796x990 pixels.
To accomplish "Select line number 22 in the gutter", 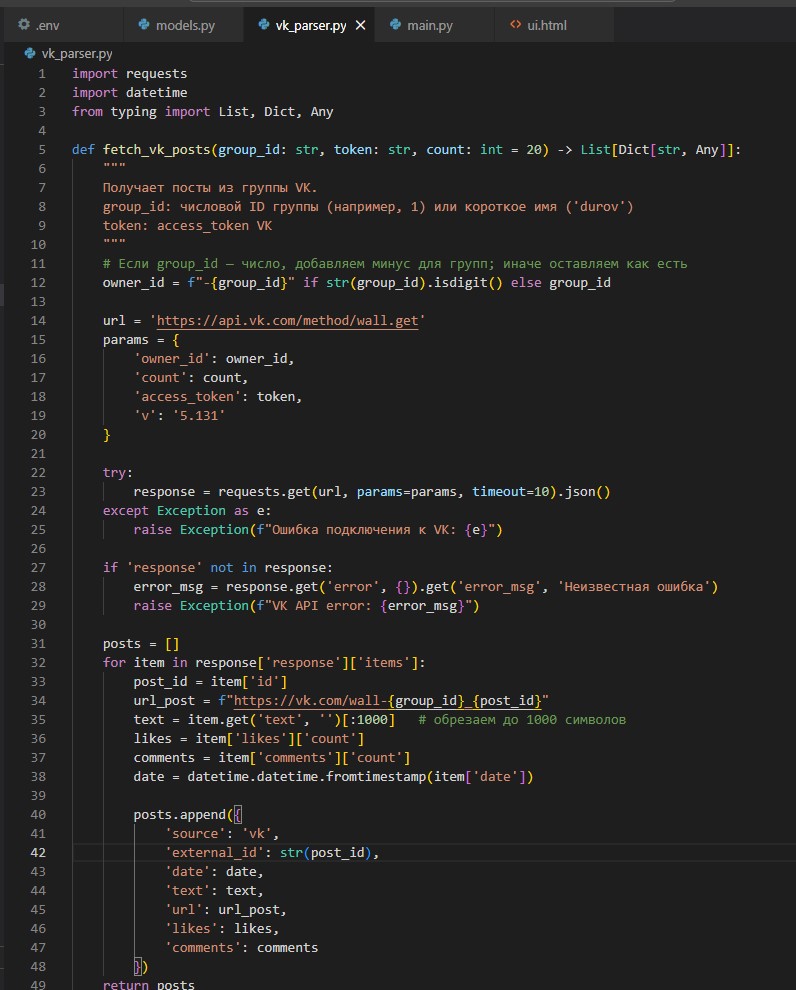I will (40, 472).
